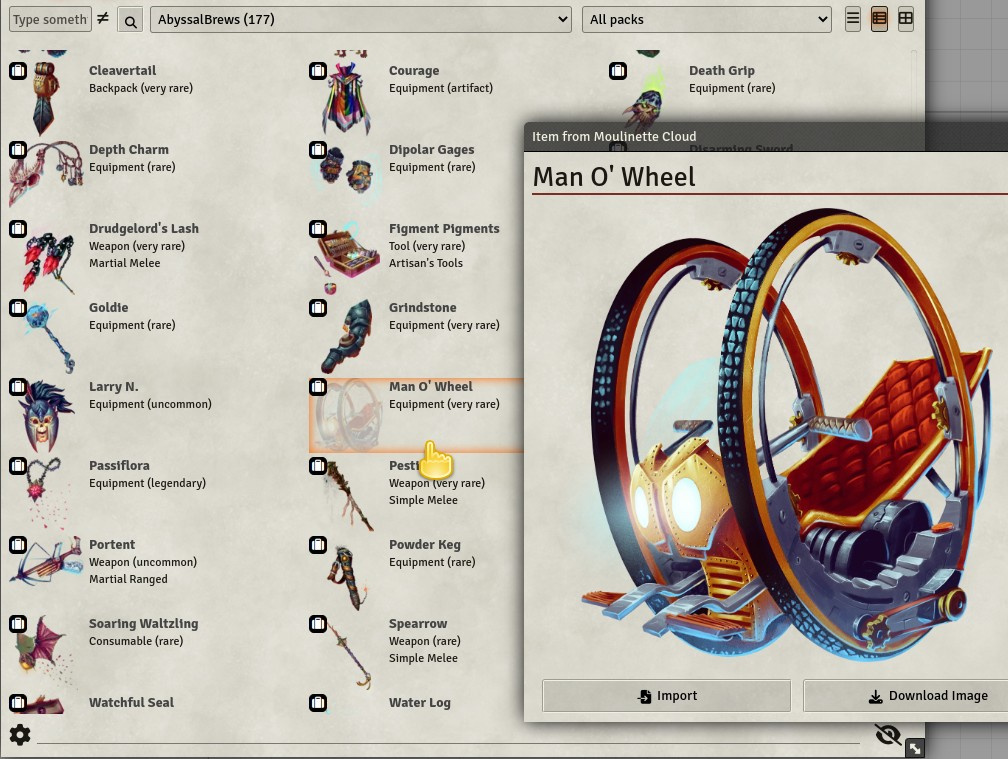Open the All packs dropdown
This screenshot has width=1008, height=759.
coord(706,19)
